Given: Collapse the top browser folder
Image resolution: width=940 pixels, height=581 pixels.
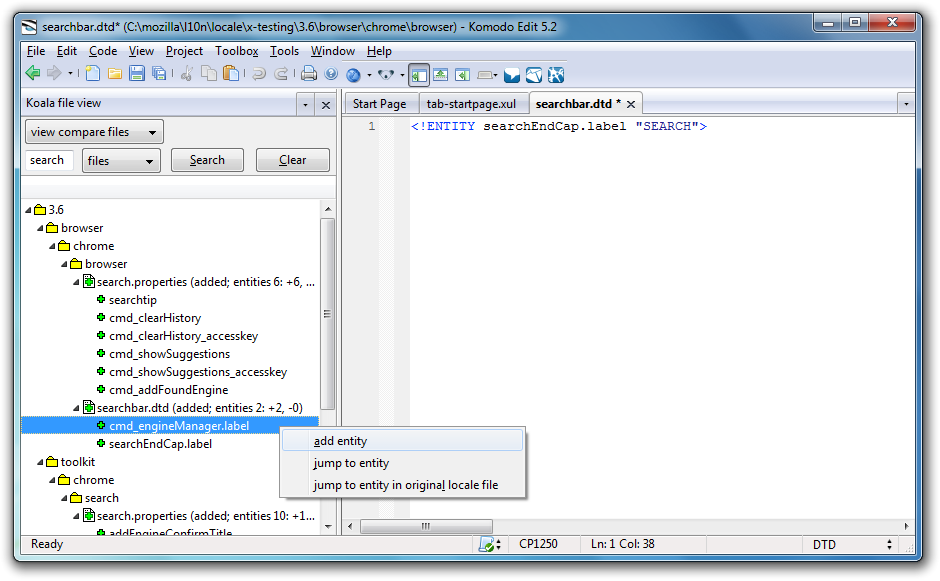Looking at the screenshot, I should (x=40, y=228).
